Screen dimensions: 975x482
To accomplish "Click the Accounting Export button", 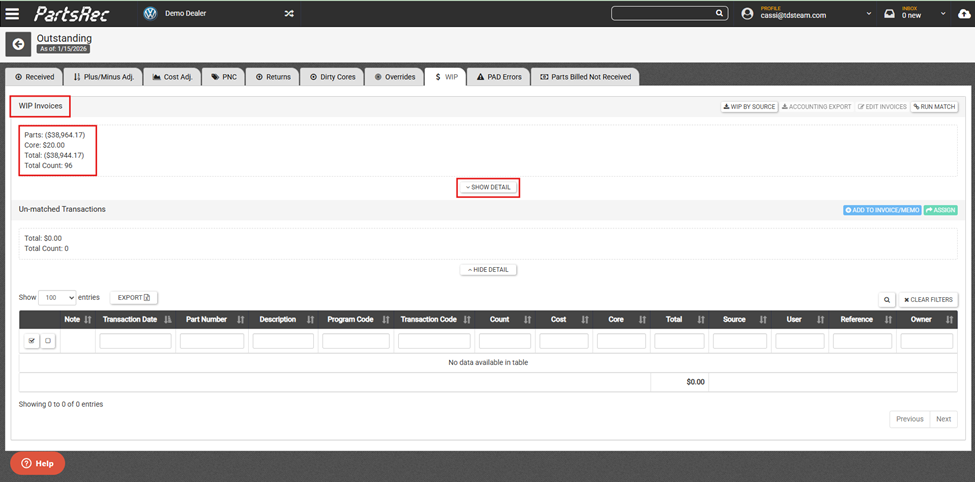I will (816, 107).
